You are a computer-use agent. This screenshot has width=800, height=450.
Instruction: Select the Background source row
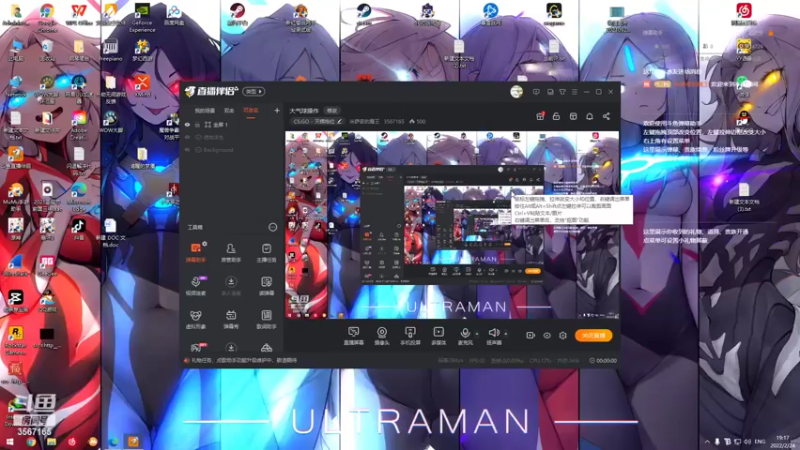click(x=233, y=150)
